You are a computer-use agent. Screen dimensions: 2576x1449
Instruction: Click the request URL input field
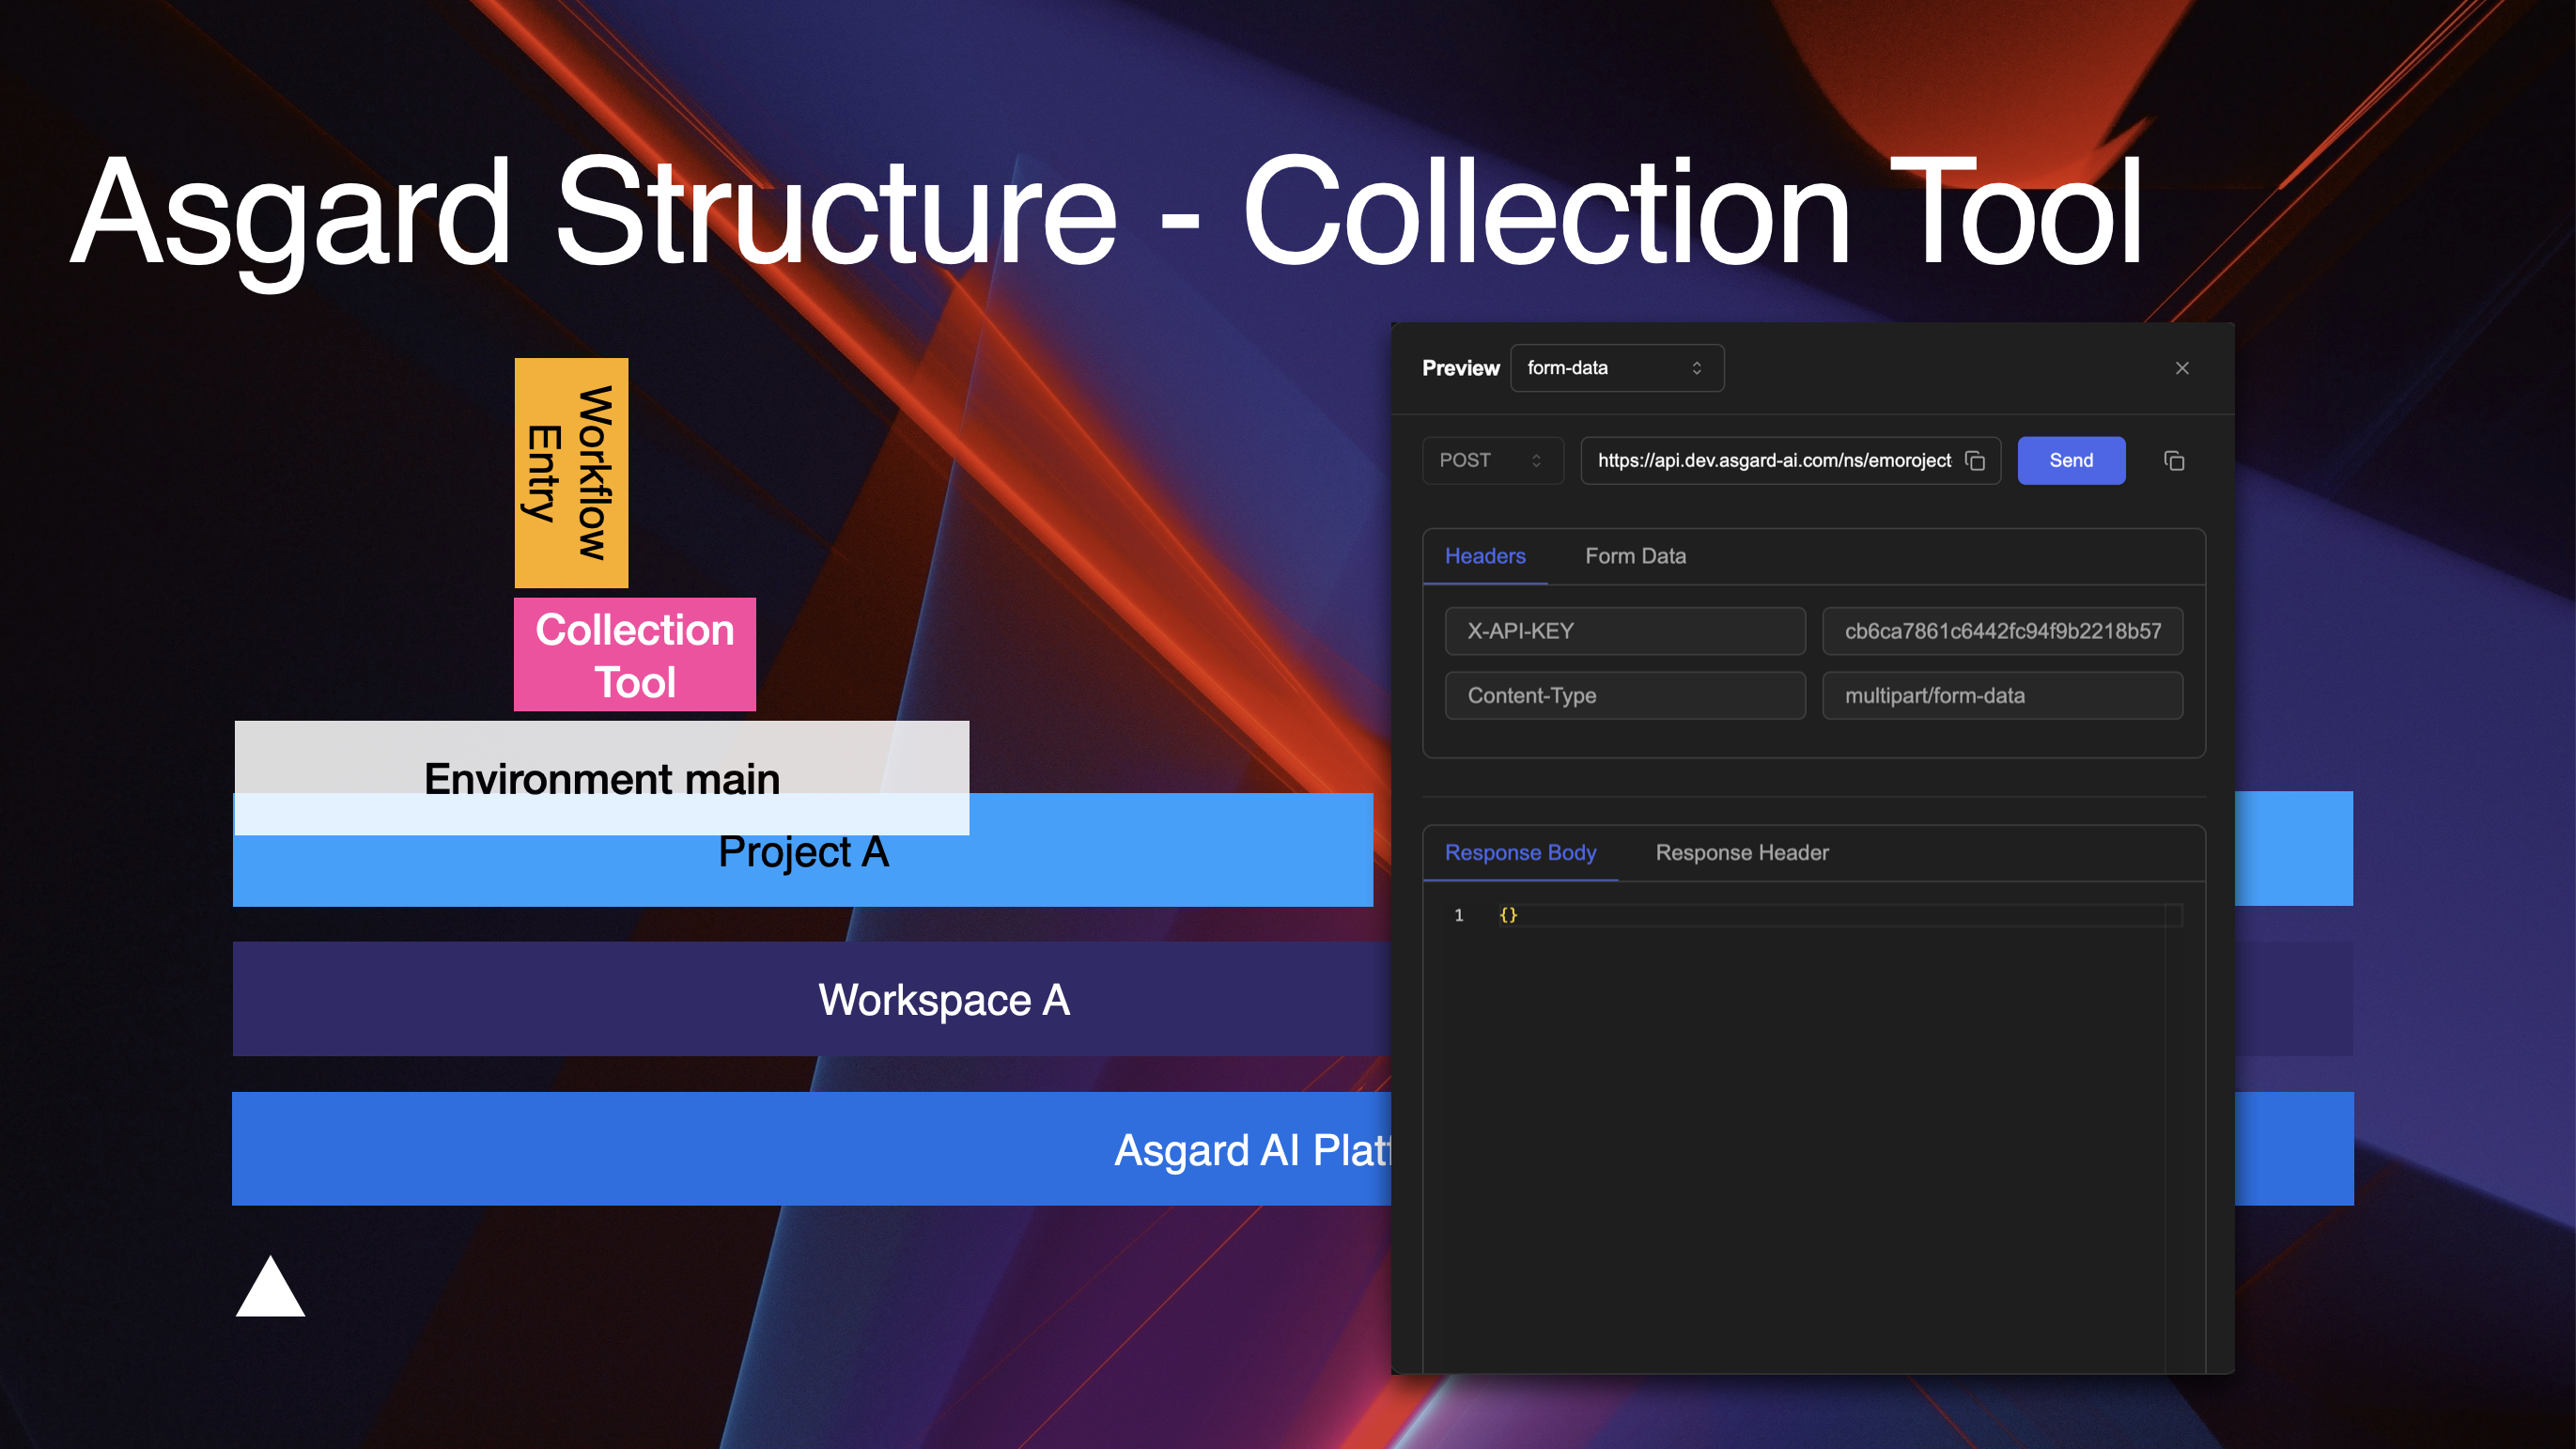tap(1772, 460)
